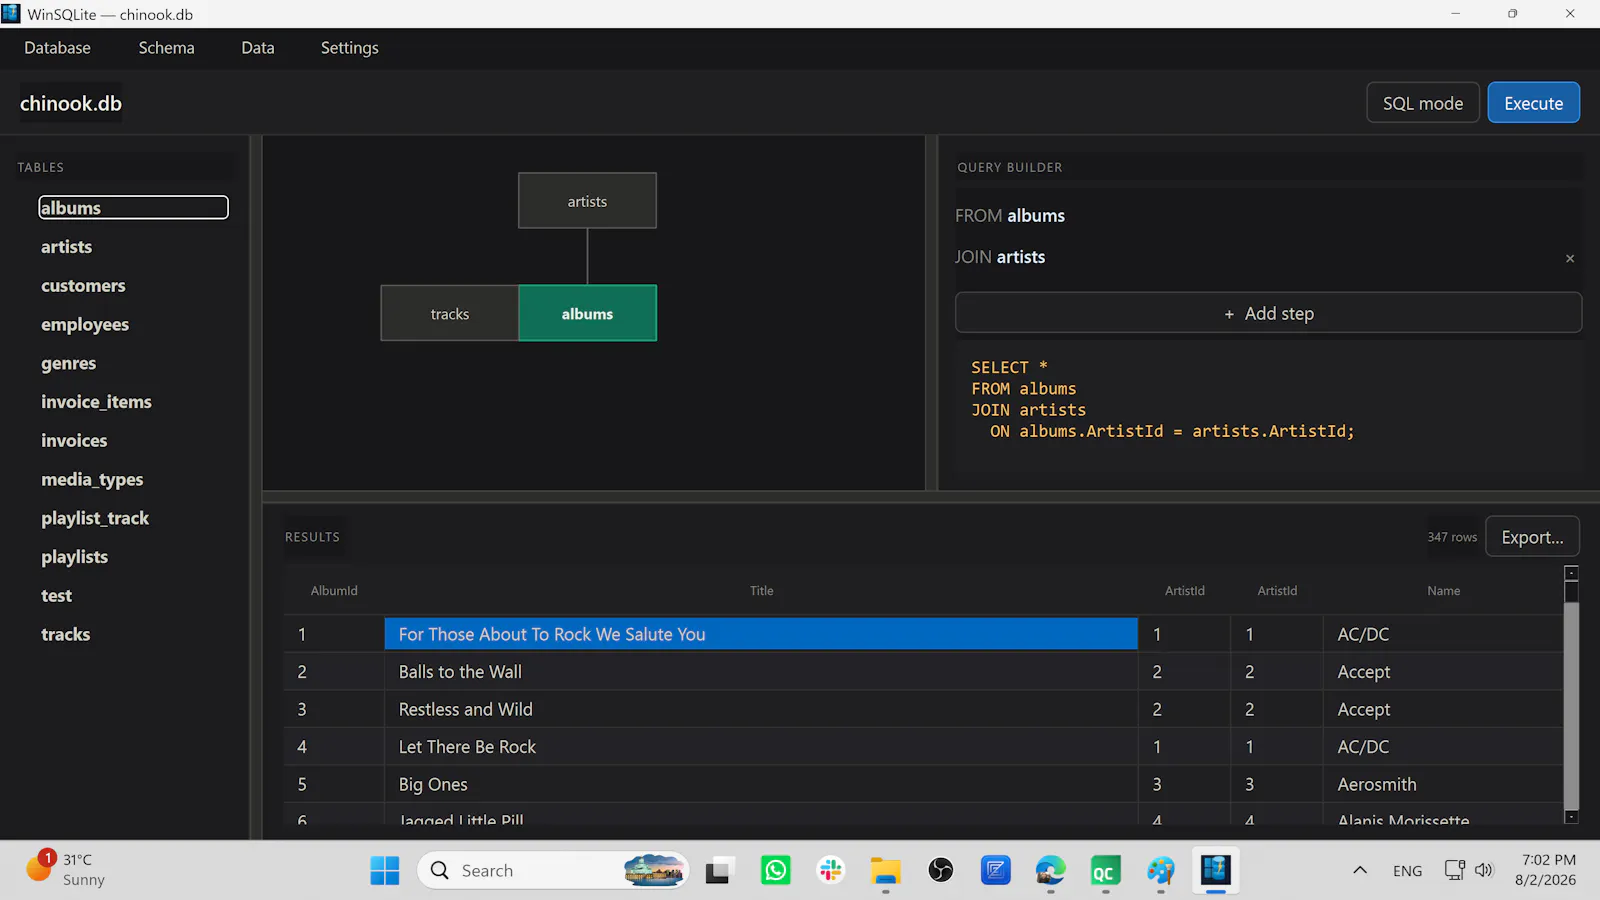Select the playlists table
The height and width of the screenshot is (900, 1600).
pyautogui.click(x=74, y=557)
